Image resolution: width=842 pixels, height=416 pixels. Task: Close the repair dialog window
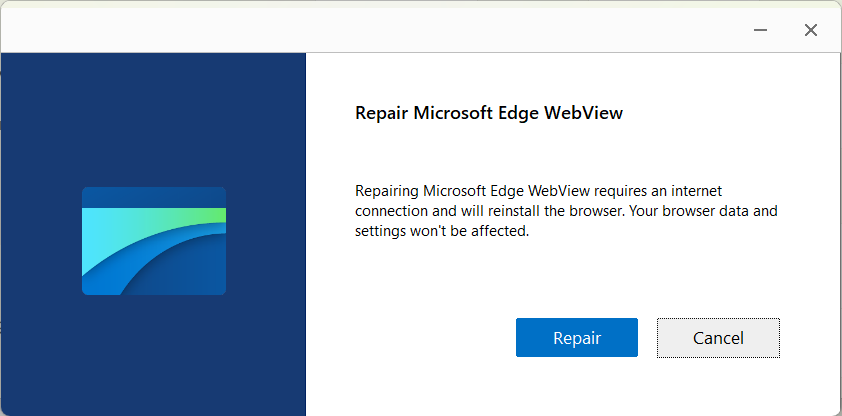811,30
